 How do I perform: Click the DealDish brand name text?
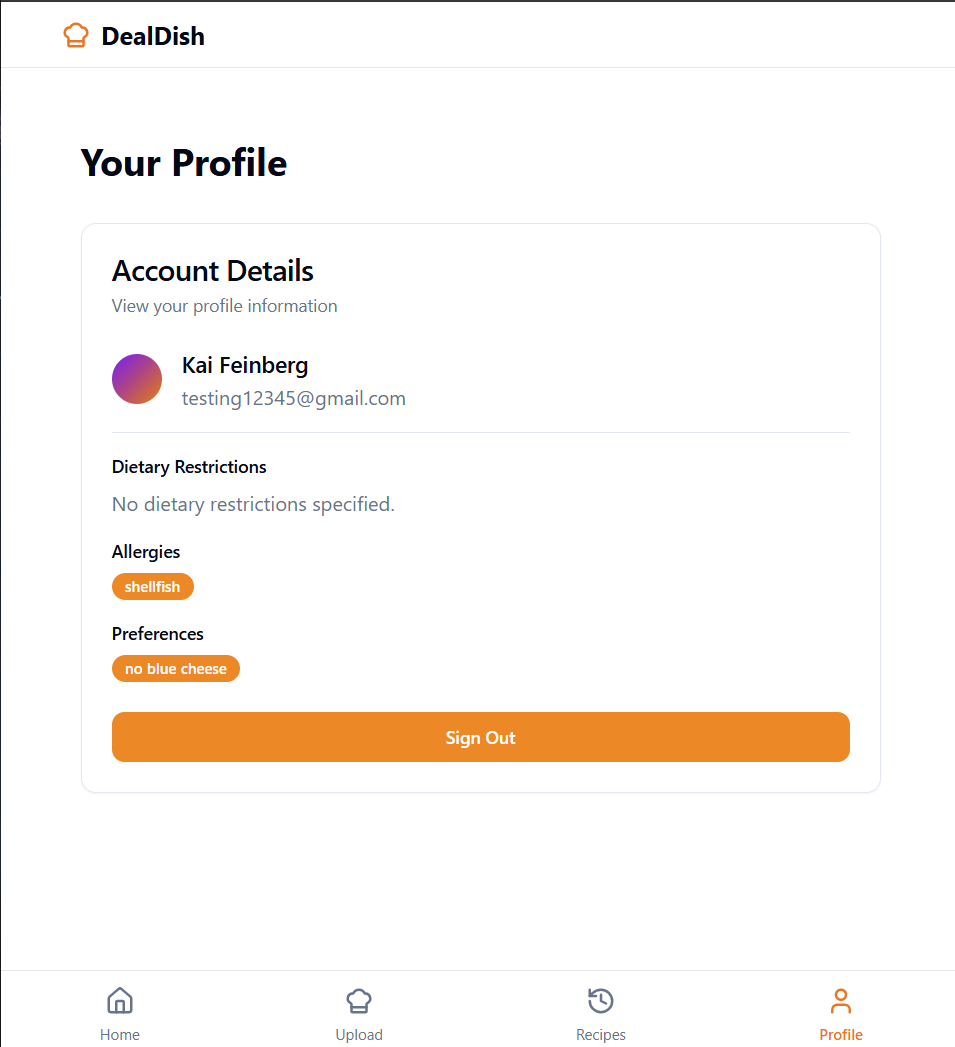[153, 36]
